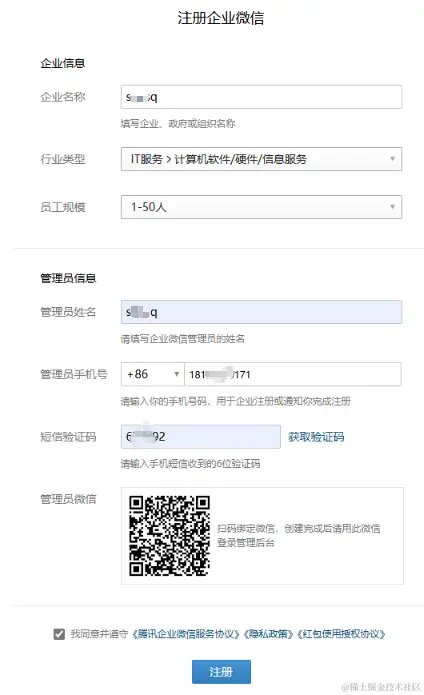Toggle the 我同意并遵守 agreement checkbox
Image resolution: width=424 pixels, height=695 pixels.
(x=59, y=634)
